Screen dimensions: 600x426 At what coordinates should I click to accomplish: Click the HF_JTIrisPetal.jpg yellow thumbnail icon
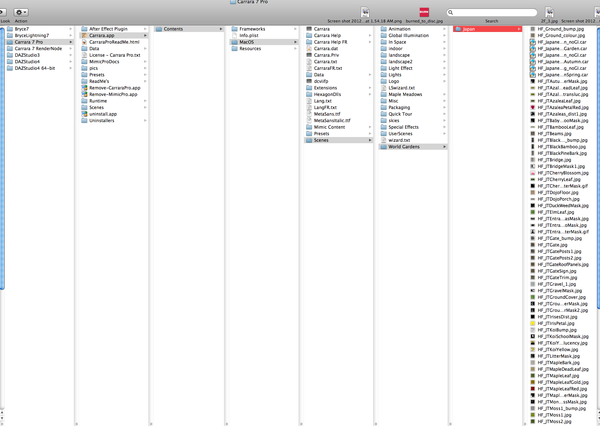(533, 323)
